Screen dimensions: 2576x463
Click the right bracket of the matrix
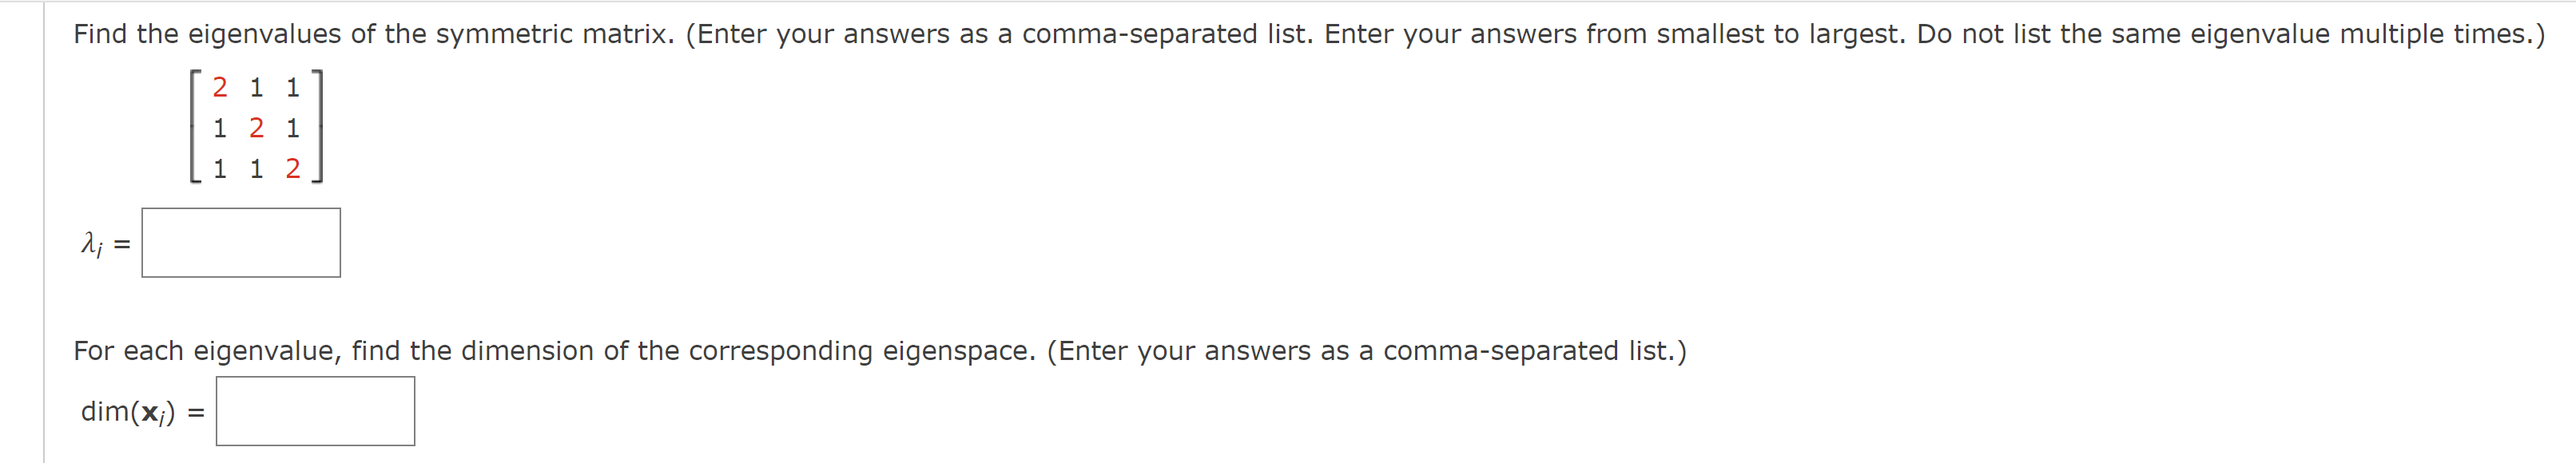pyautogui.click(x=317, y=128)
